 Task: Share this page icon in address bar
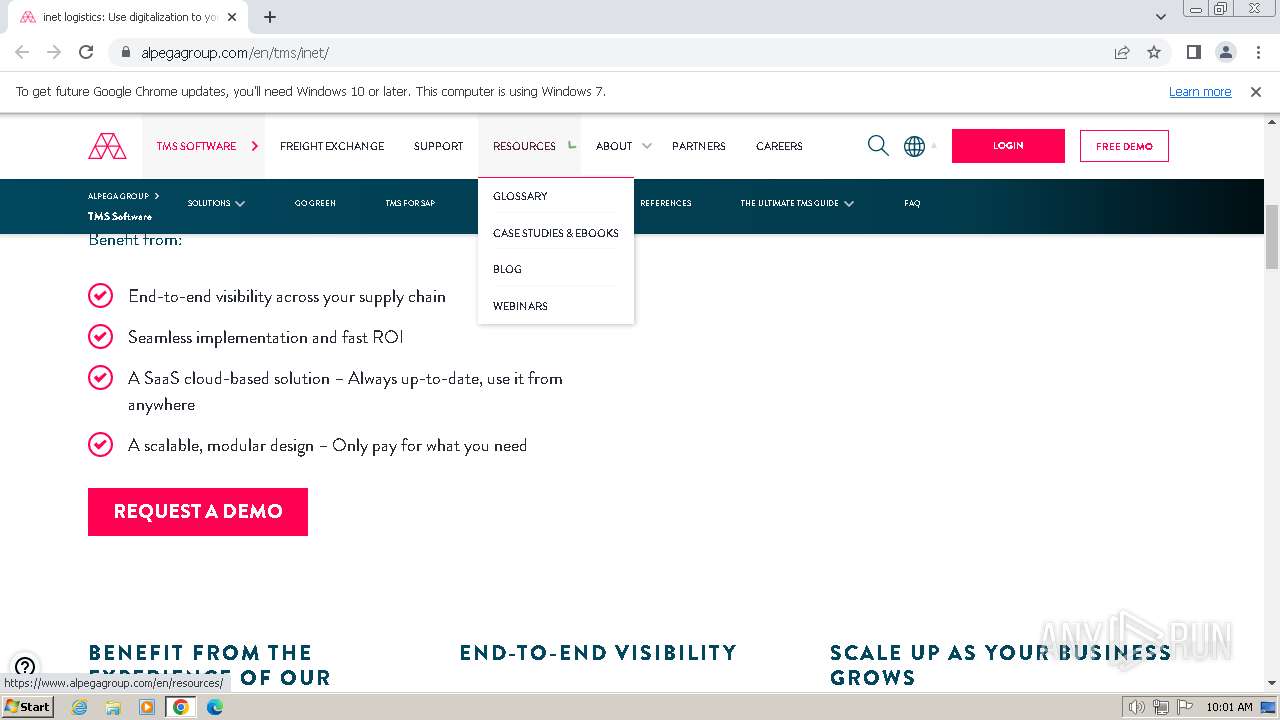tap(1122, 52)
